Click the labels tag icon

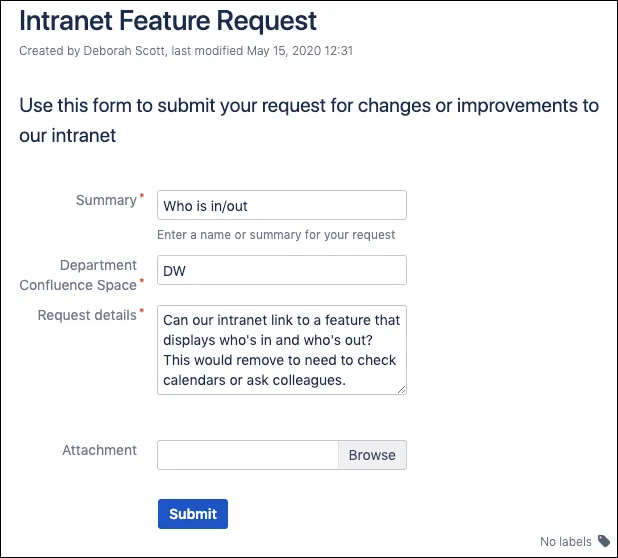coord(604,541)
